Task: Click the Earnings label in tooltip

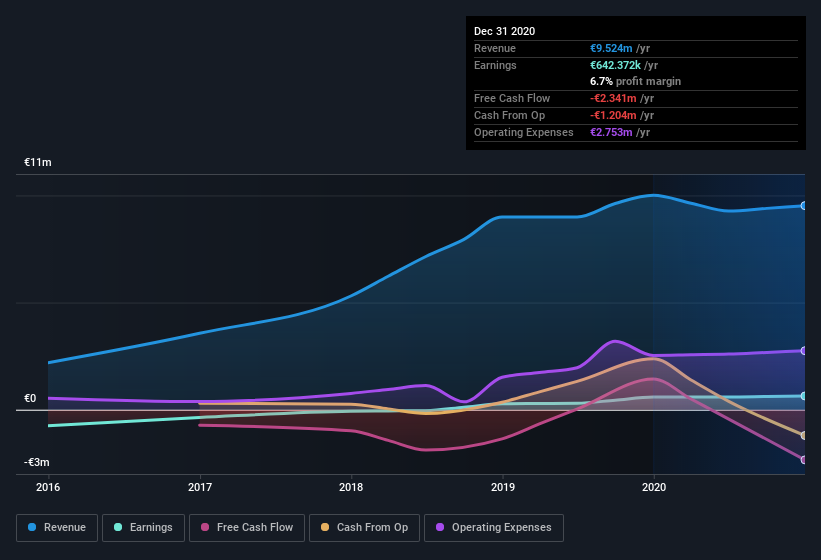Action: tap(495, 65)
